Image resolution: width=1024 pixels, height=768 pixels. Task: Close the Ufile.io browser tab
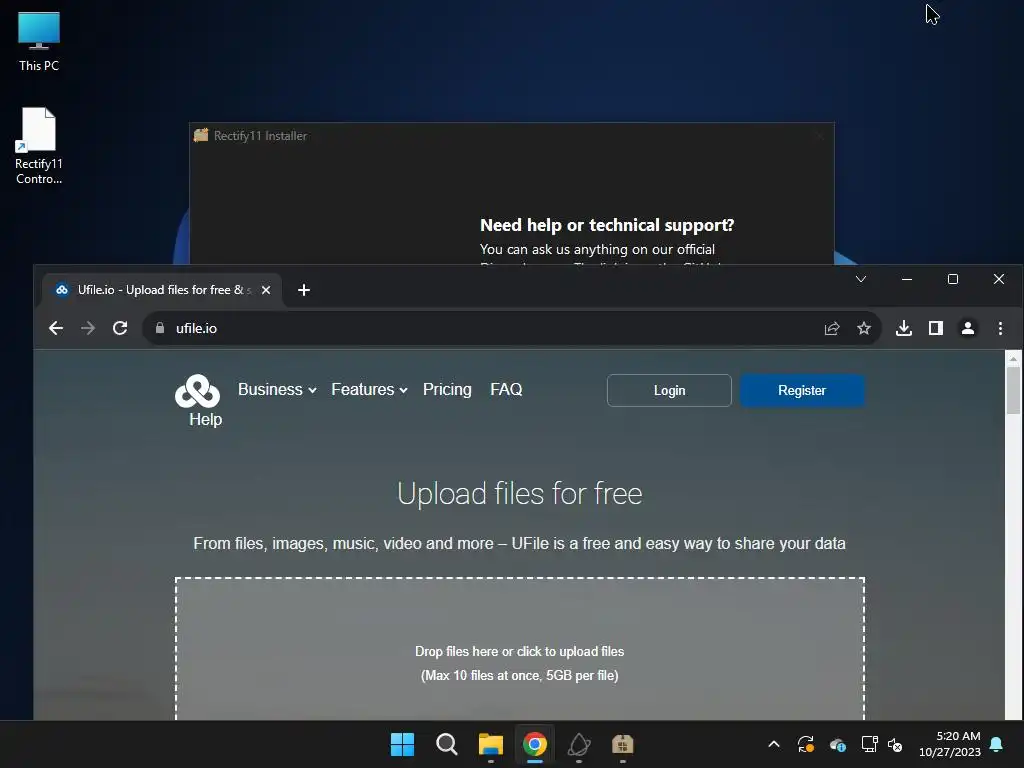[266, 290]
